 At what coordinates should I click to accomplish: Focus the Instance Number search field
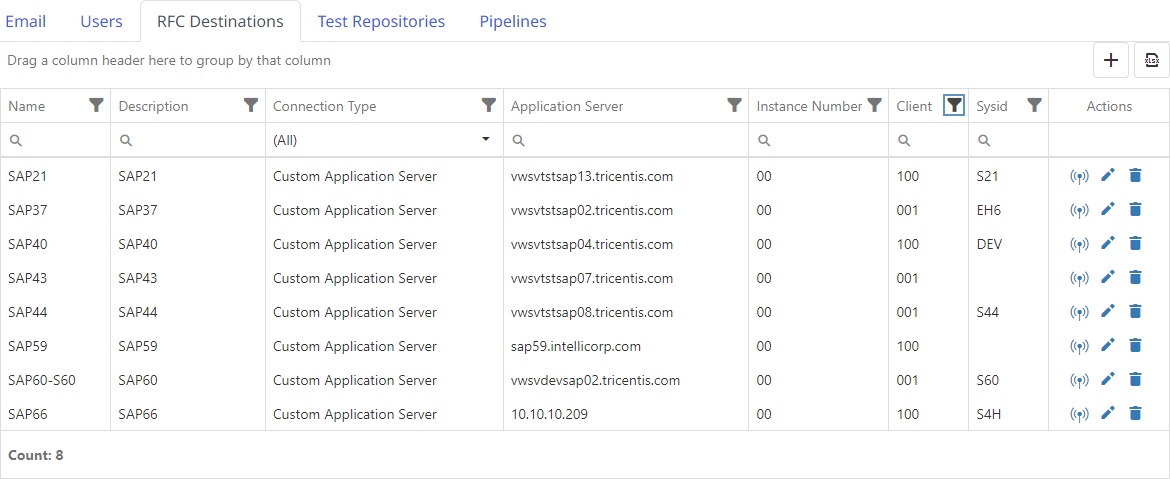819,140
